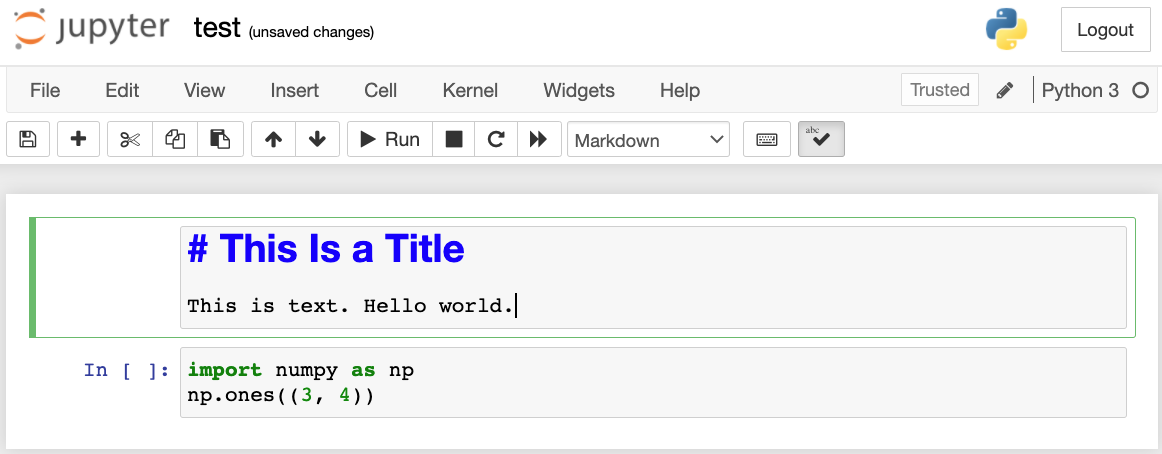The height and width of the screenshot is (454, 1162).
Task: Move selected cell up arrow
Action: pyautogui.click(x=273, y=140)
